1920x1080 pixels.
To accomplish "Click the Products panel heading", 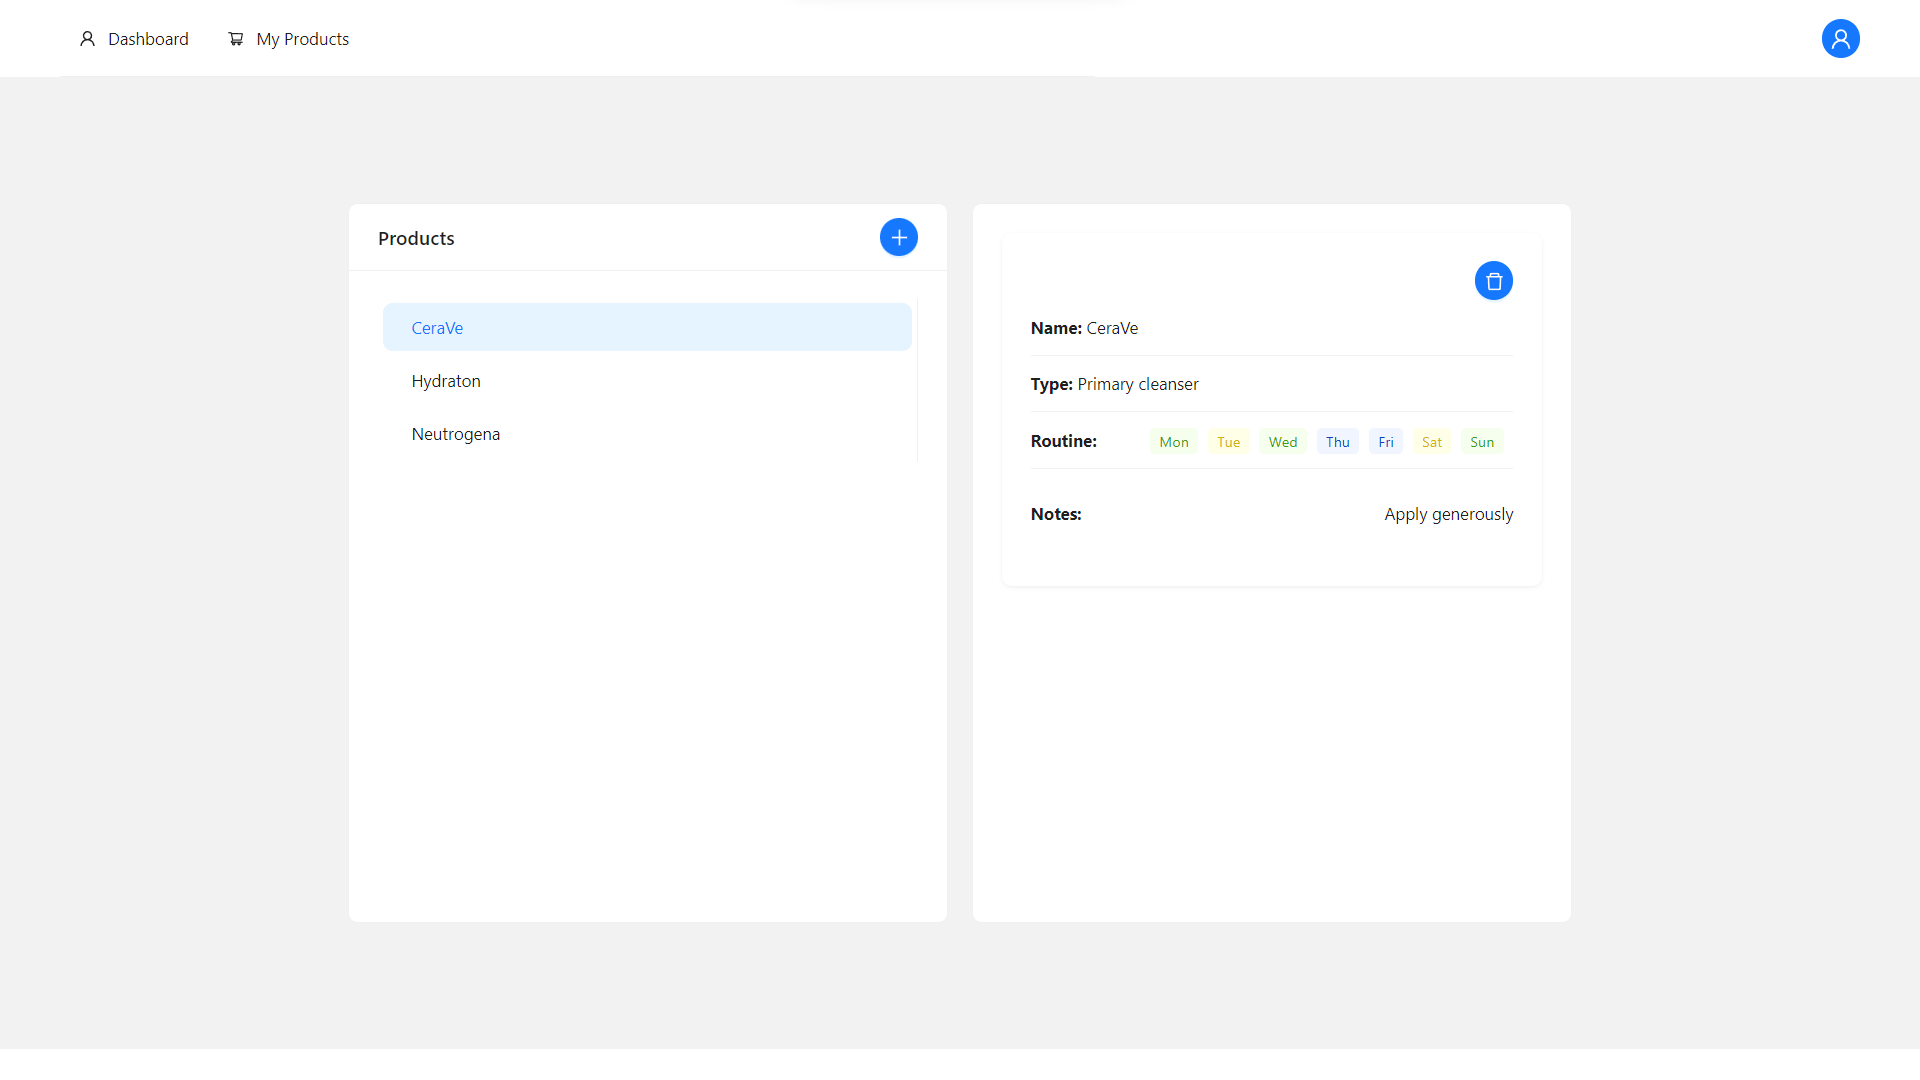I will click(416, 238).
